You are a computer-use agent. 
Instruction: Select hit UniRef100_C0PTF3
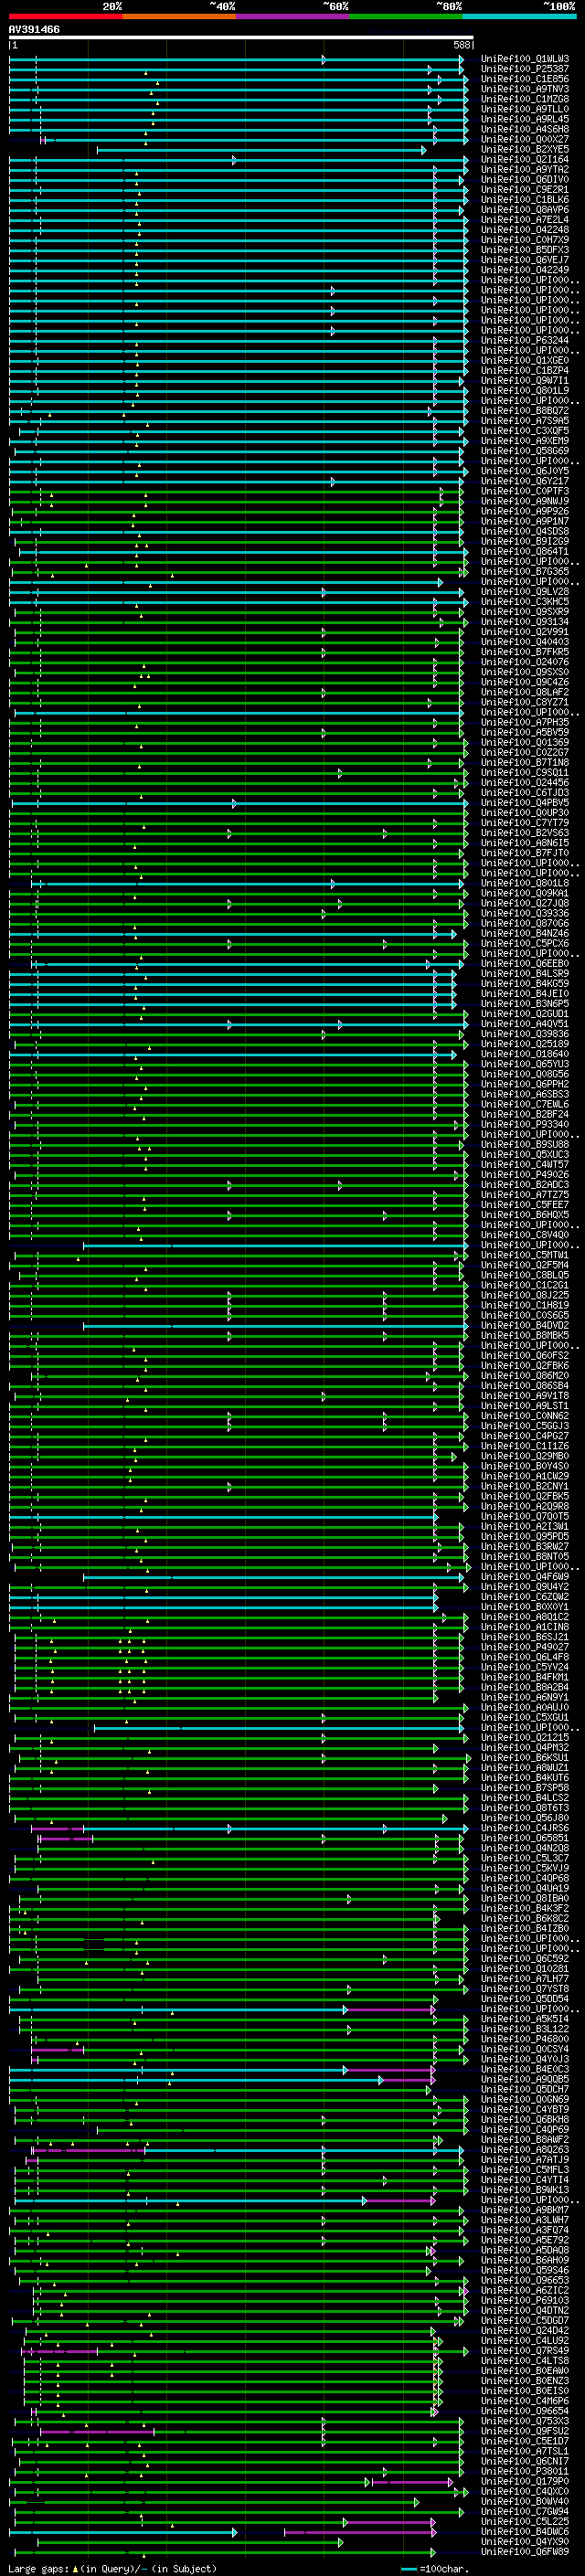tap(525, 491)
